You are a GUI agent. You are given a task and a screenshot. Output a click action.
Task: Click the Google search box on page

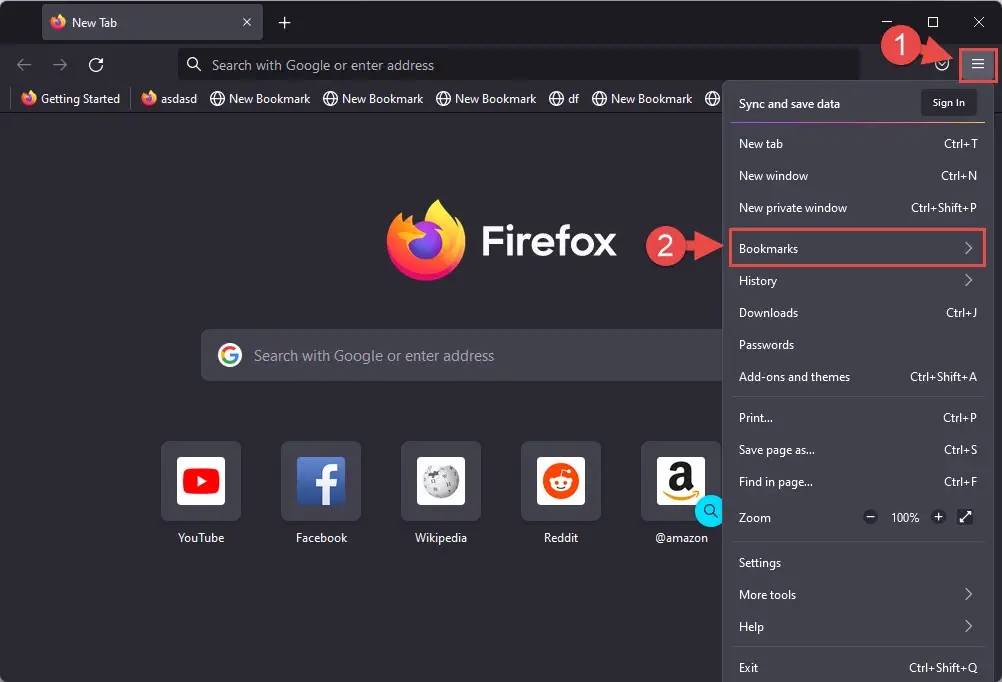tap(462, 355)
